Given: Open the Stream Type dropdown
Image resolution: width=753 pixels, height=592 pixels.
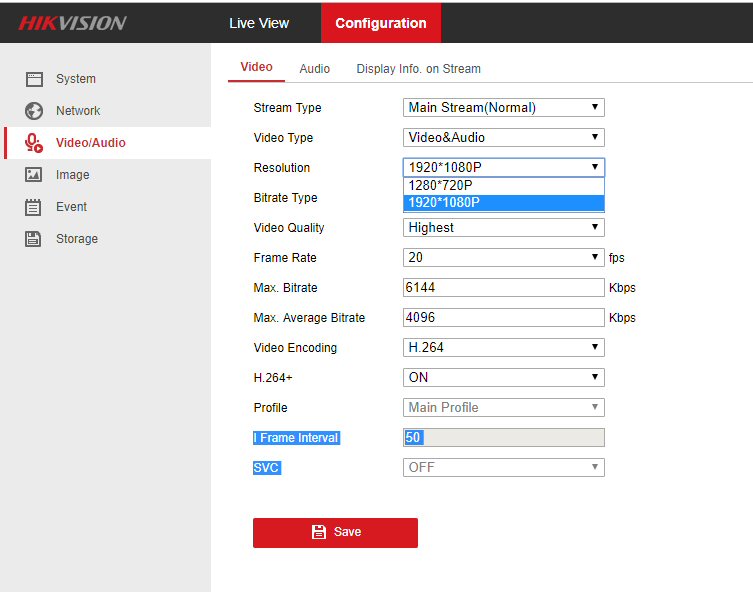Looking at the screenshot, I should 503,108.
